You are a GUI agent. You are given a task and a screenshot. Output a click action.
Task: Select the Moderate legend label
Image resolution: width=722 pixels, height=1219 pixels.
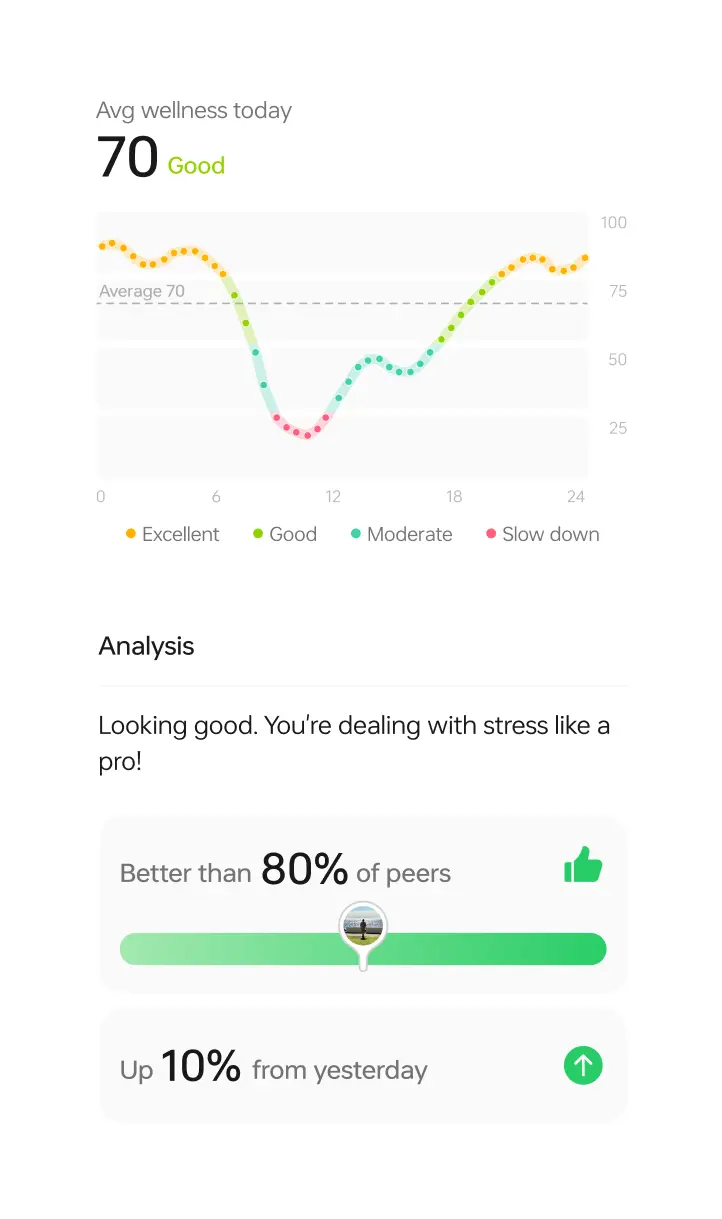[x=409, y=534]
